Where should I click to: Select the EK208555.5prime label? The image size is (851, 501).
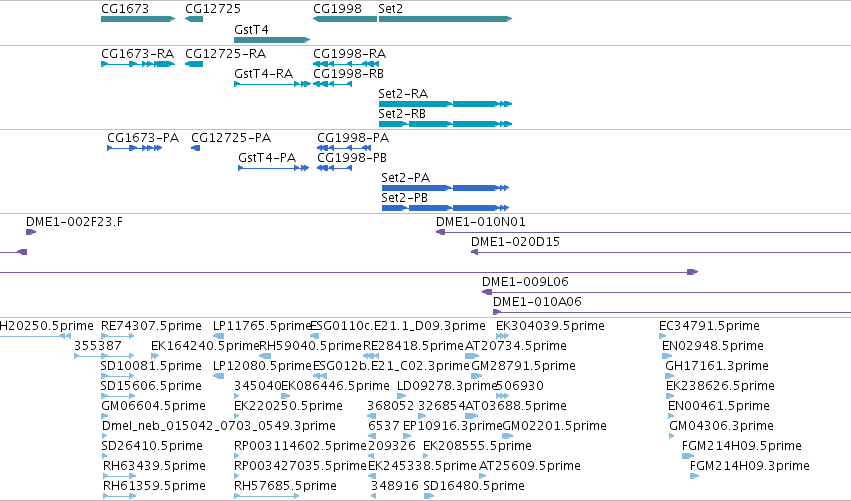pyautogui.click(x=478, y=446)
